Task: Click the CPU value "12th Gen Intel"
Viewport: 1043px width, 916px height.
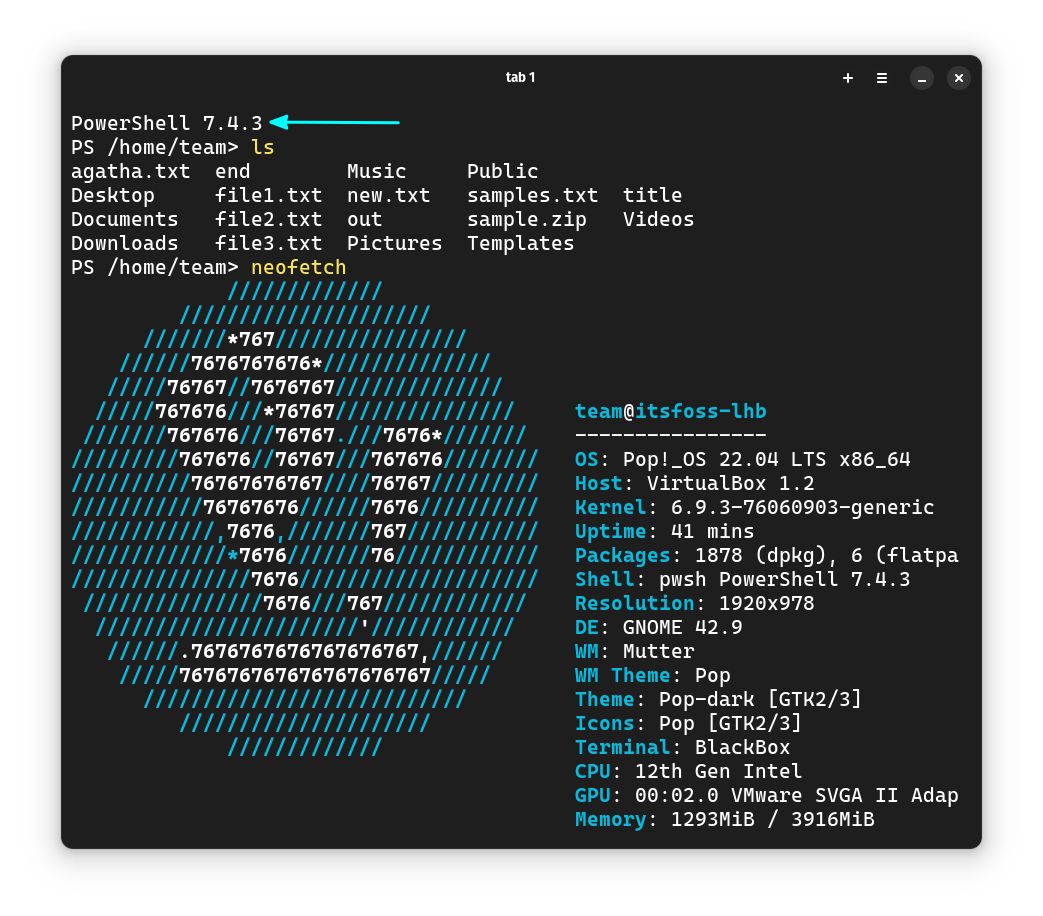Action: [x=718, y=771]
